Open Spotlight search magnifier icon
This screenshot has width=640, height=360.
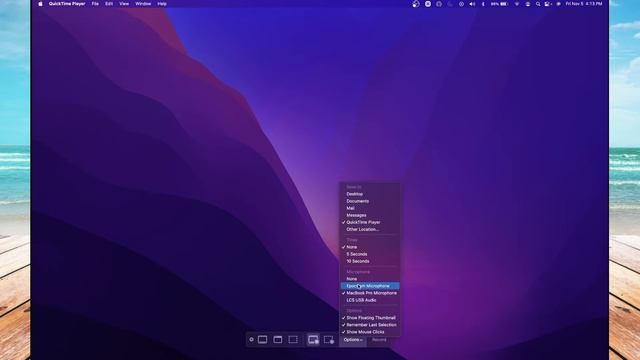538,4
